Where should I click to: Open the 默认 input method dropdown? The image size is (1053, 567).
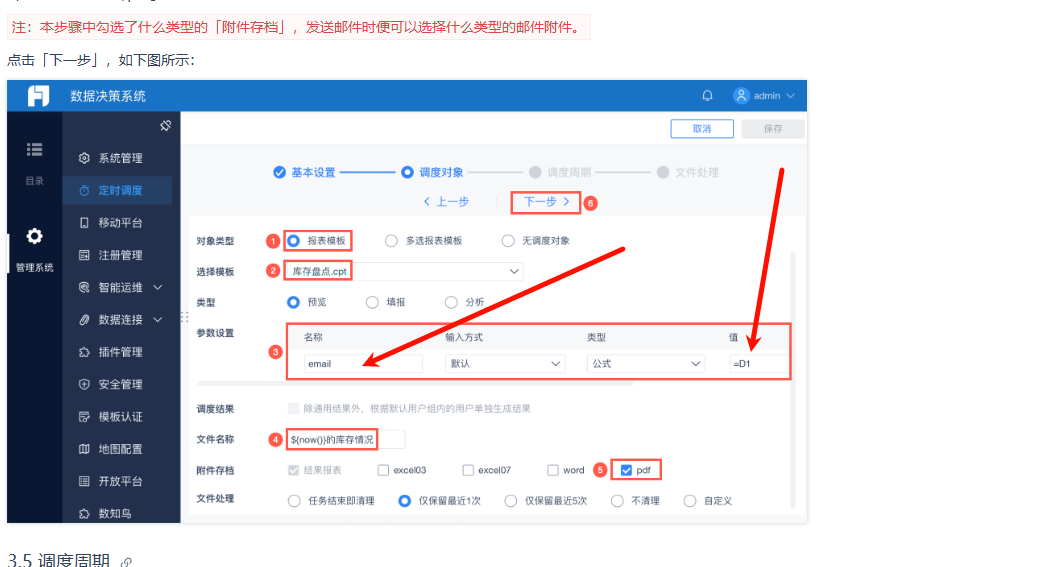click(504, 363)
